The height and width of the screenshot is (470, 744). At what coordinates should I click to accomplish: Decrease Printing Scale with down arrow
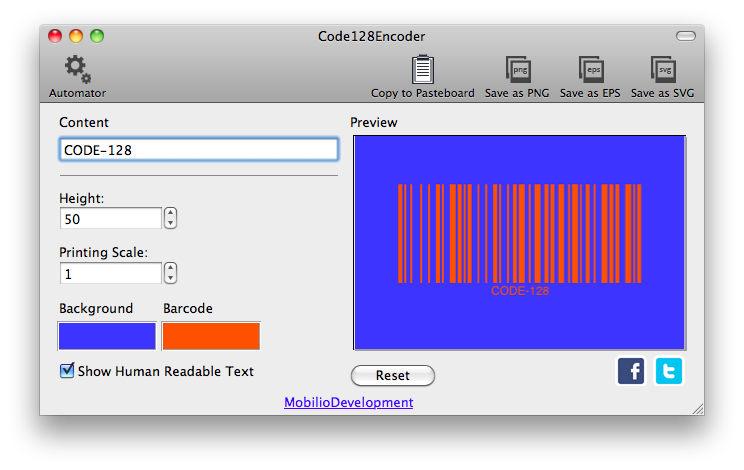171,278
